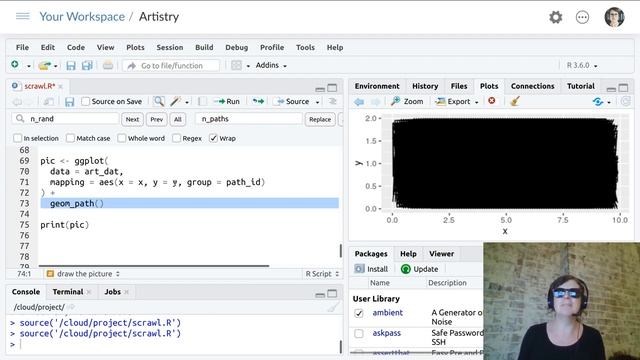Click Install packages button
Image resolution: width=640 pixels, height=360 pixels.
[371, 269]
